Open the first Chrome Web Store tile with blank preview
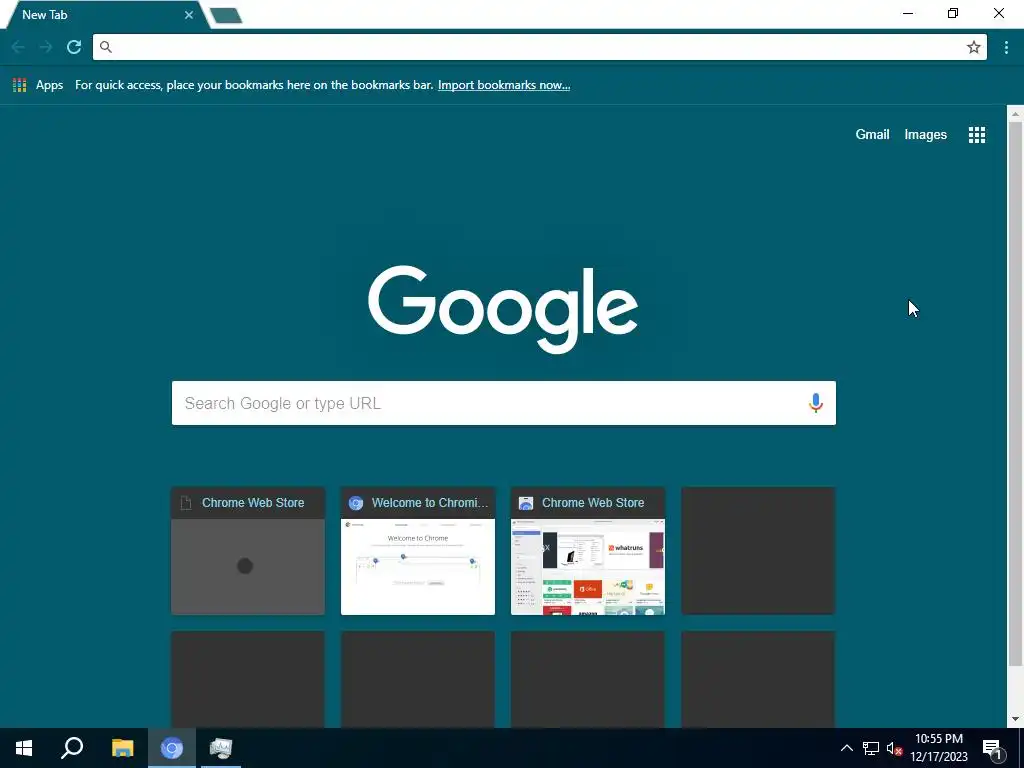Screen dimensions: 1024x768 248,551
